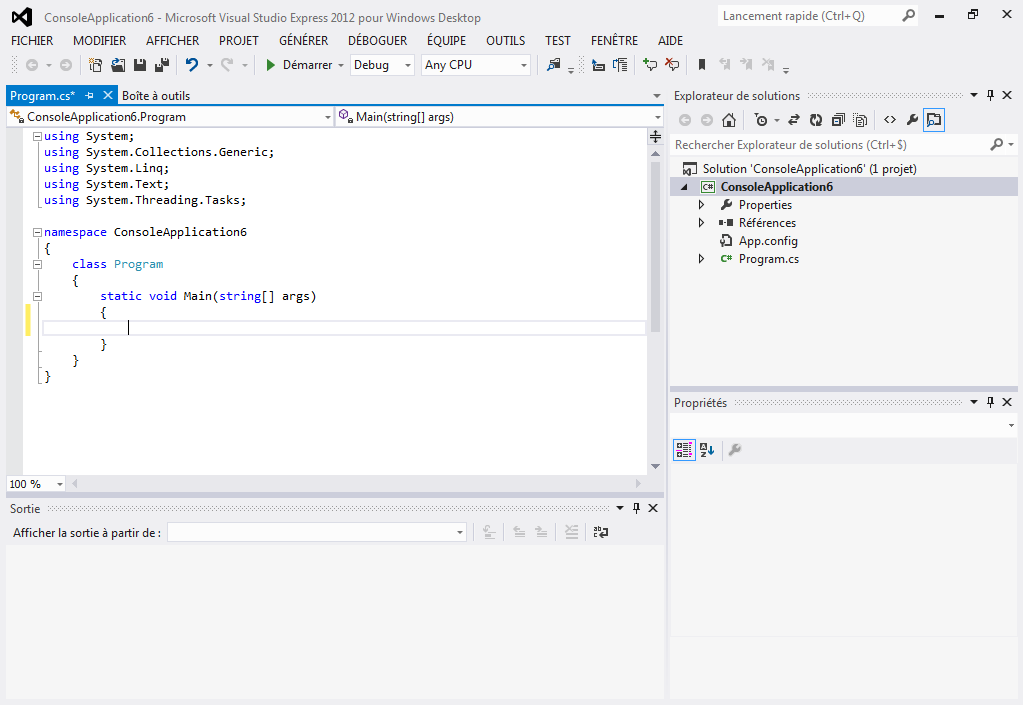This screenshot has height=705, width=1023.
Task: Toggle auto-hide pin on the Sortie panel
Action: 636,508
